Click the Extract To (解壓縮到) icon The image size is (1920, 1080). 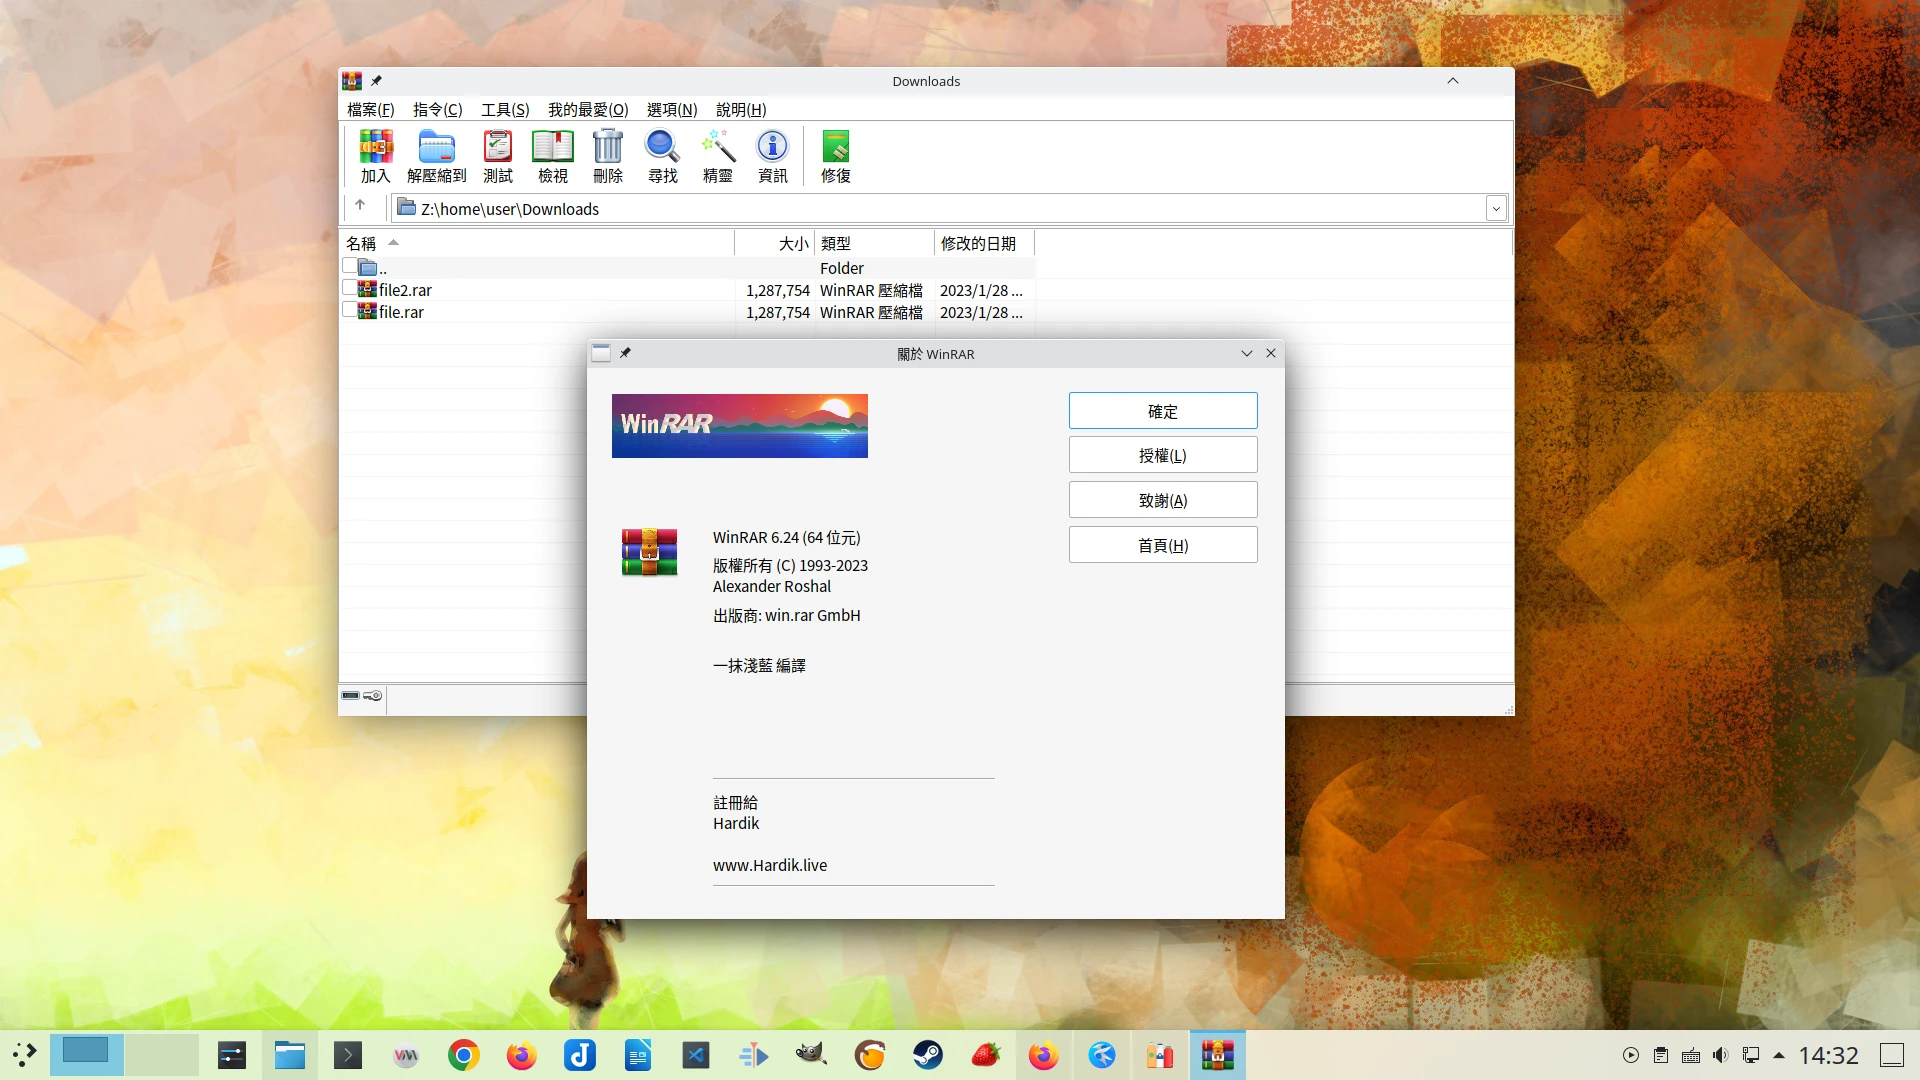click(437, 156)
